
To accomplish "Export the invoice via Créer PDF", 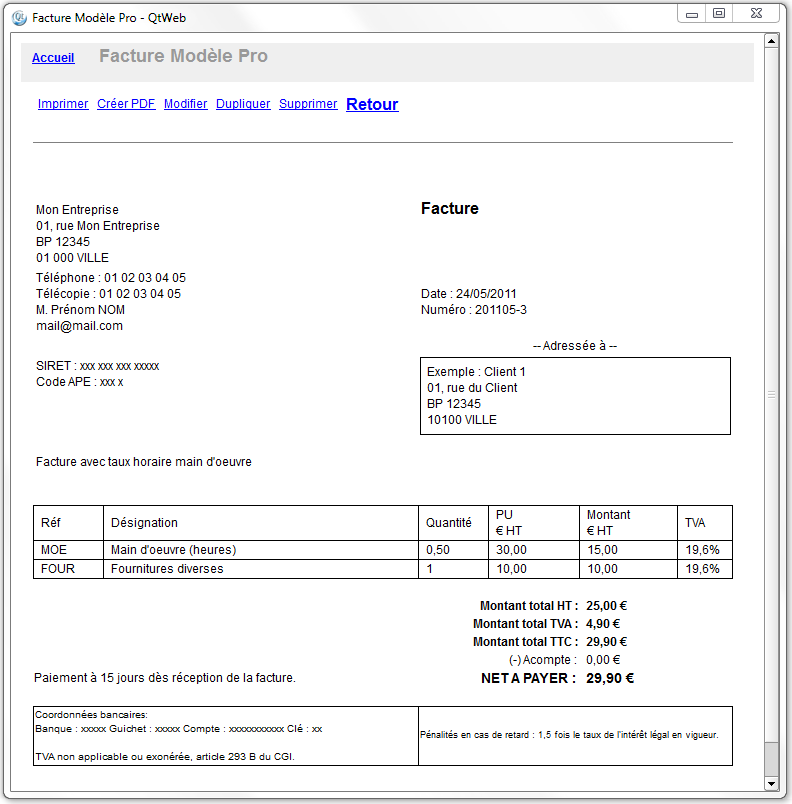I will coord(126,104).
